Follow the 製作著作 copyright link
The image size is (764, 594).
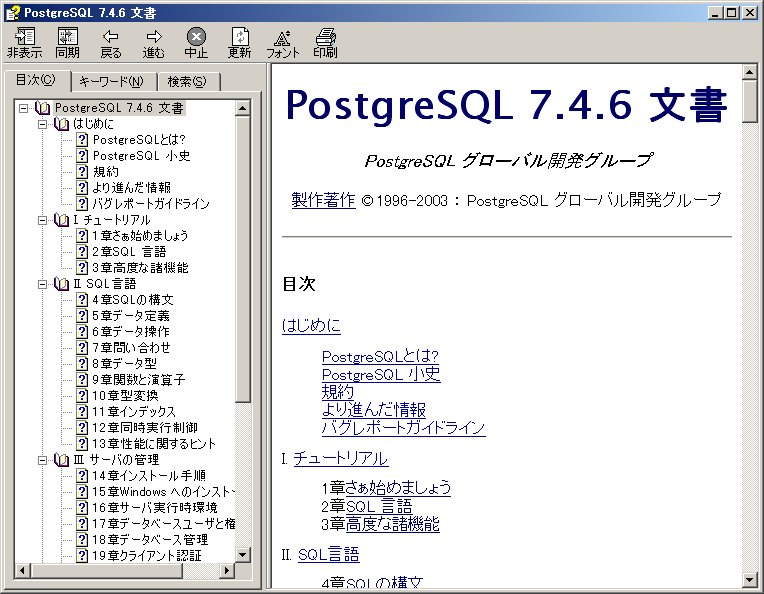[322, 199]
